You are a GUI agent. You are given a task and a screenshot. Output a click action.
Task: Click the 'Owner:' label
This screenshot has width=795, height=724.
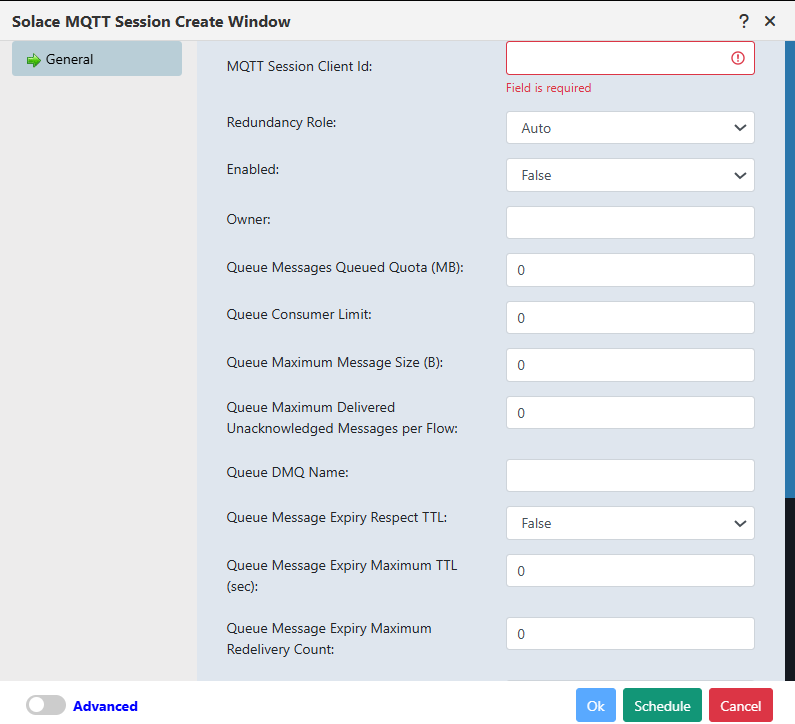point(248,220)
